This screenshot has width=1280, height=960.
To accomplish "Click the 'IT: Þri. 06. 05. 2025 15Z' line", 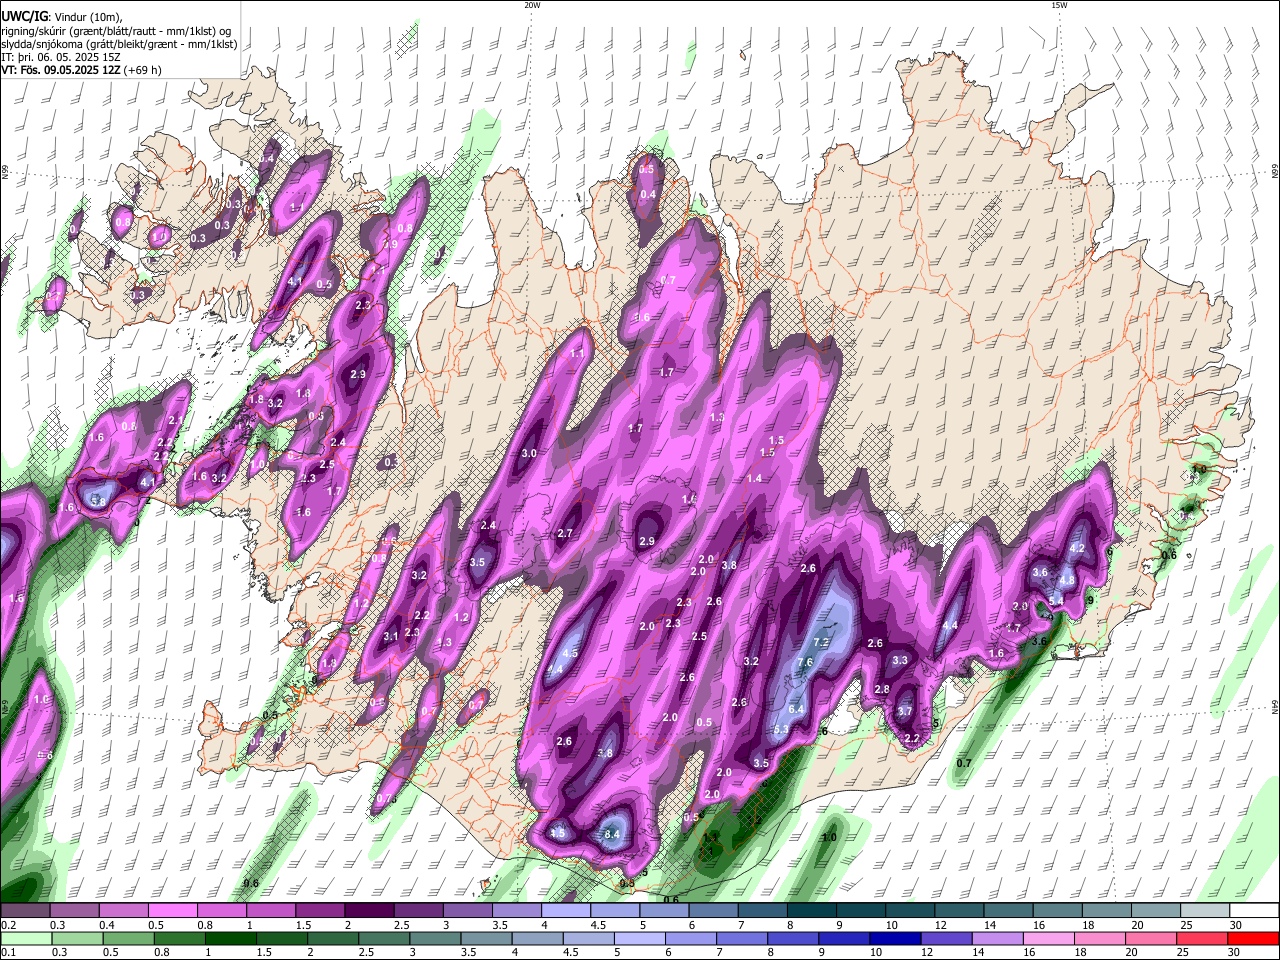I will [61, 57].
